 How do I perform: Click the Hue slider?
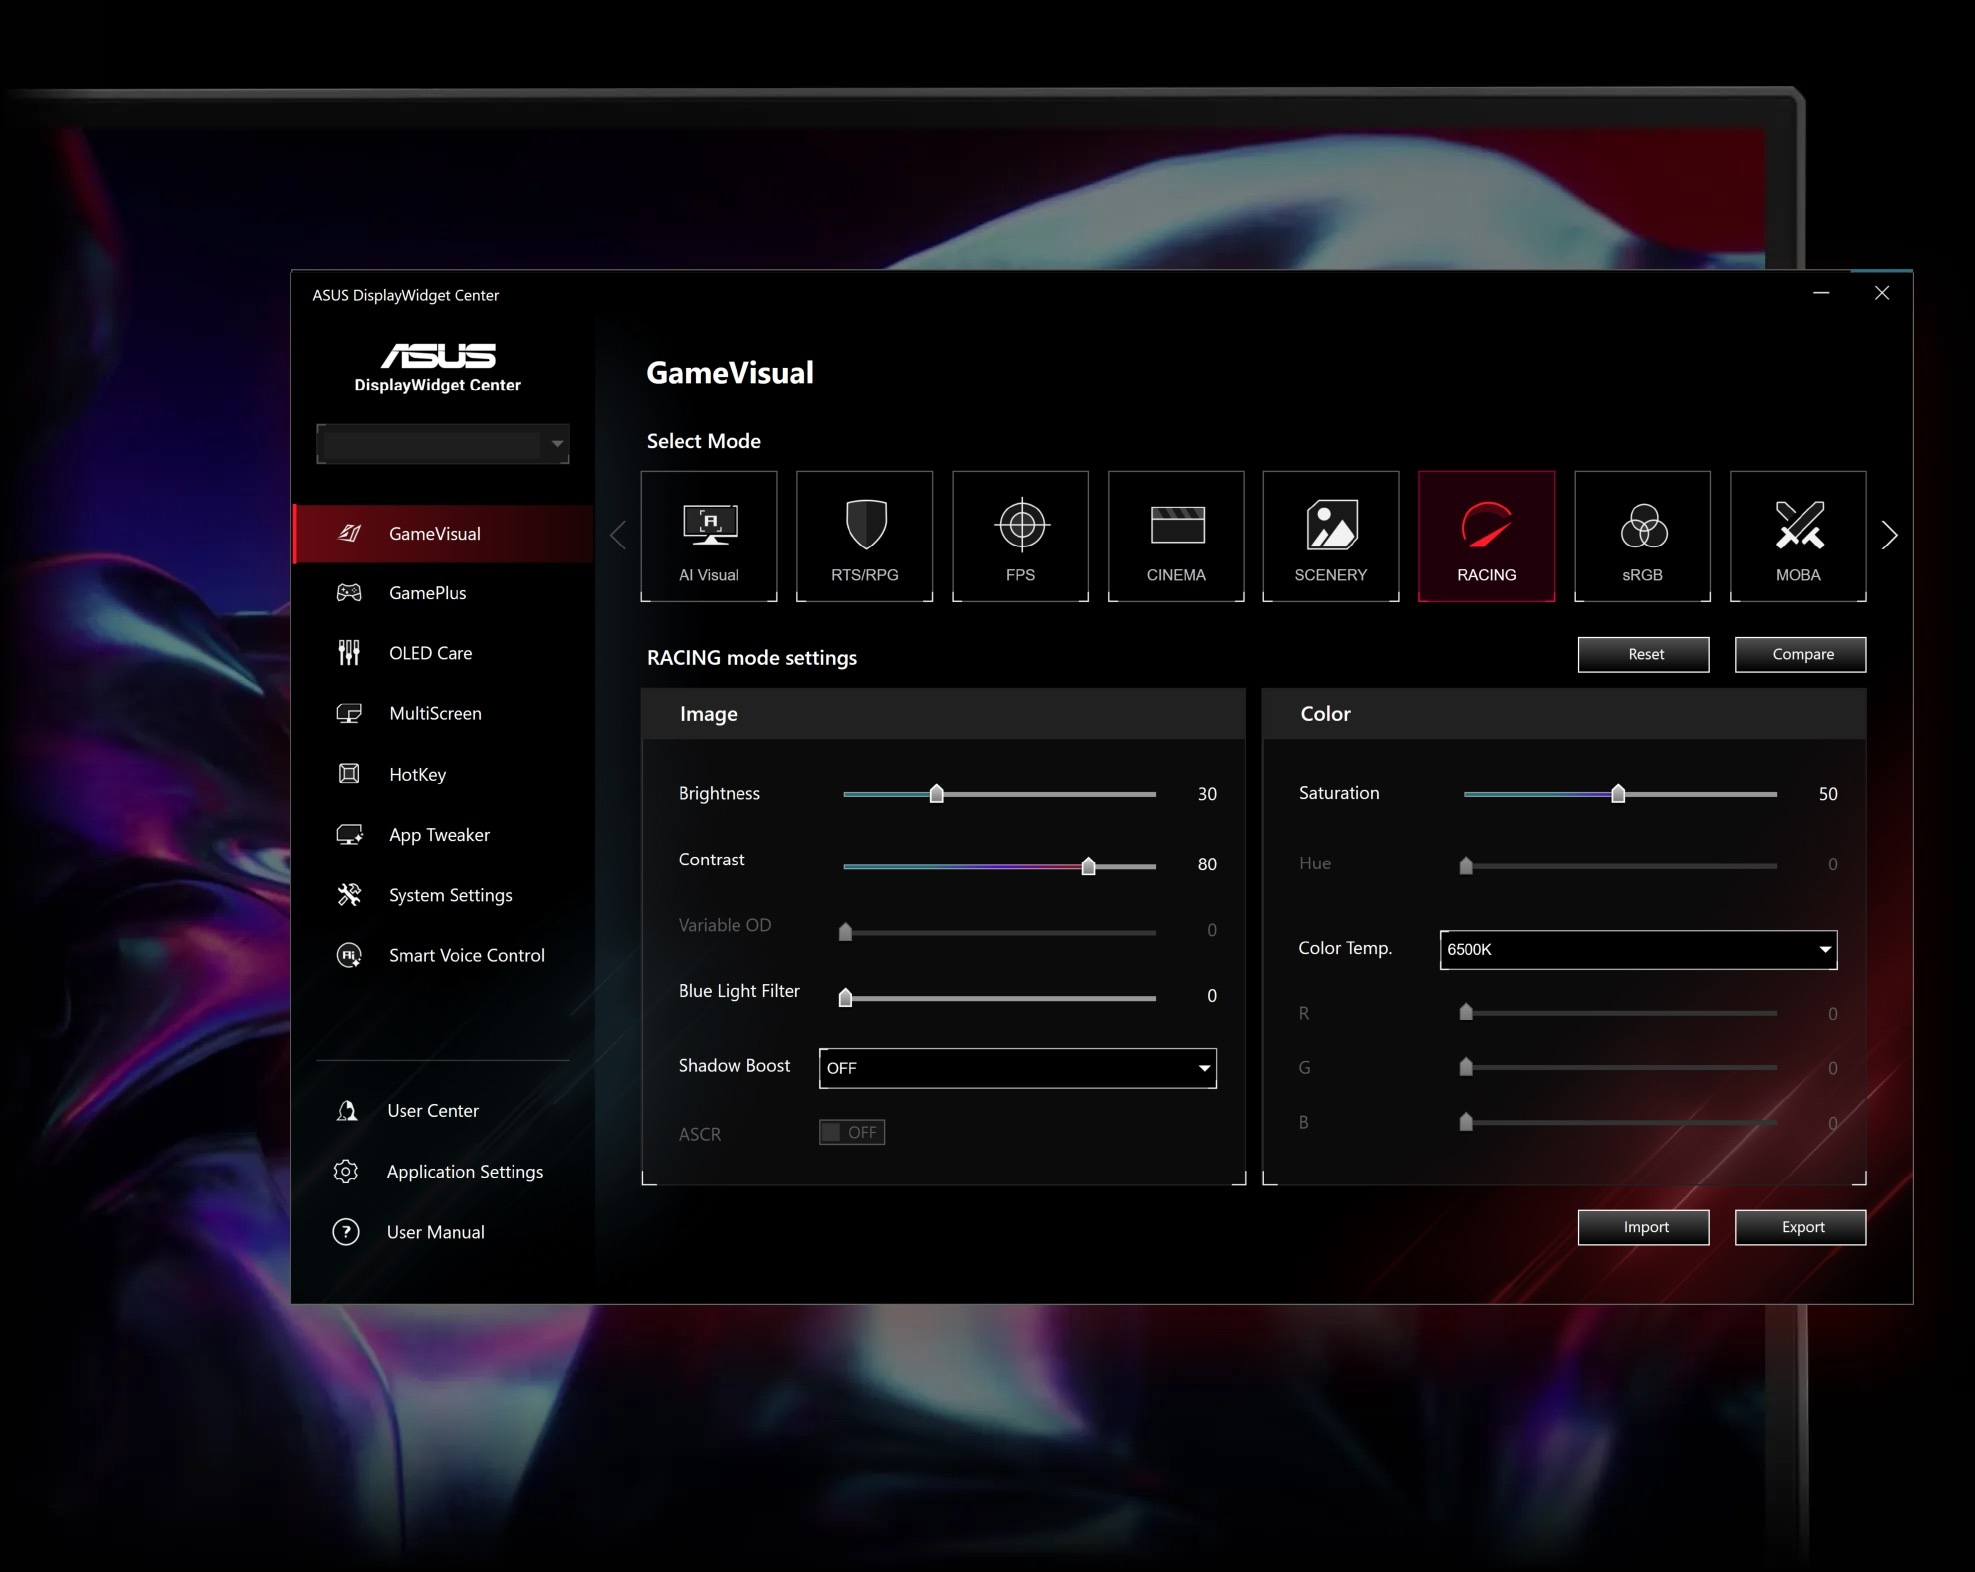(1620, 866)
